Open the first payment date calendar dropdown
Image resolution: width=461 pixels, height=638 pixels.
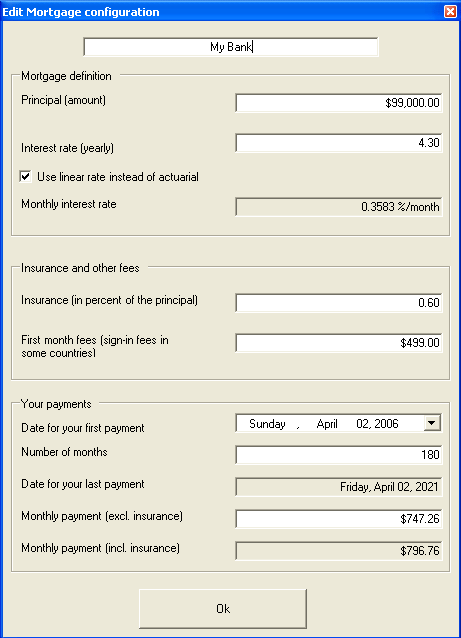click(432, 423)
